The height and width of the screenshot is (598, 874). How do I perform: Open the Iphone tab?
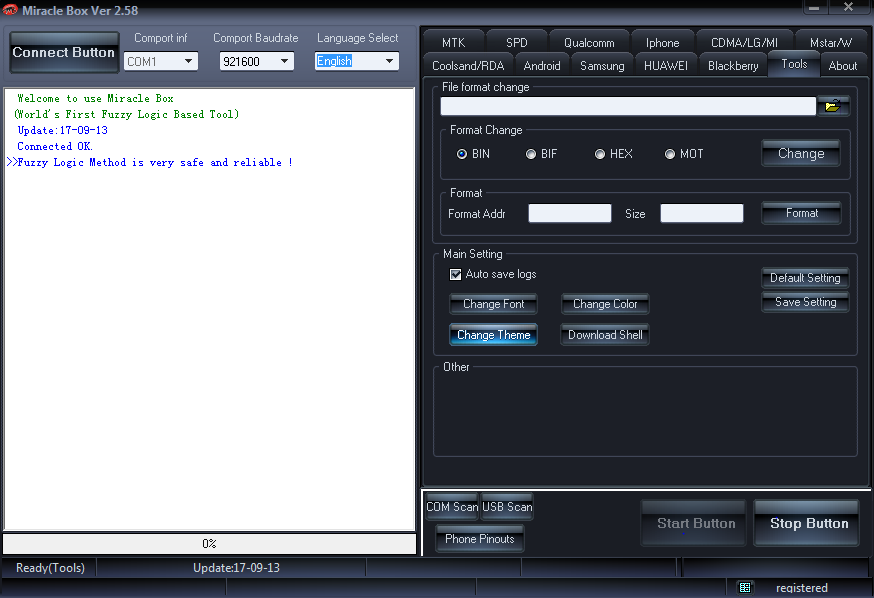pos(662,42)
